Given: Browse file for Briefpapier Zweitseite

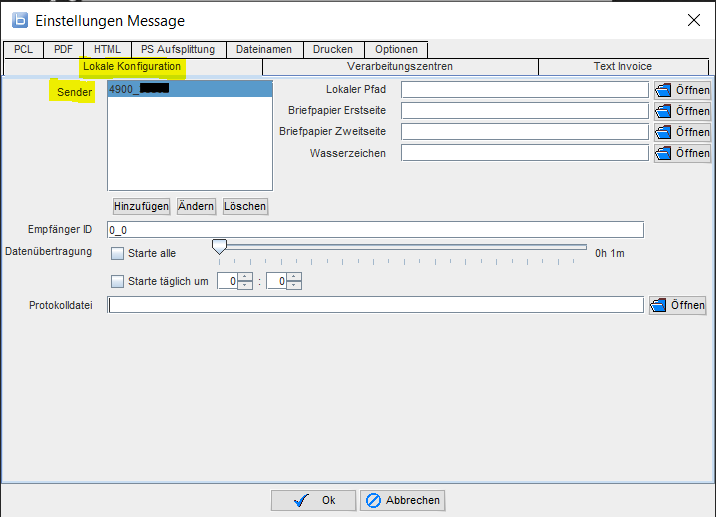Looking at the screenshot, I should (682, 132).
